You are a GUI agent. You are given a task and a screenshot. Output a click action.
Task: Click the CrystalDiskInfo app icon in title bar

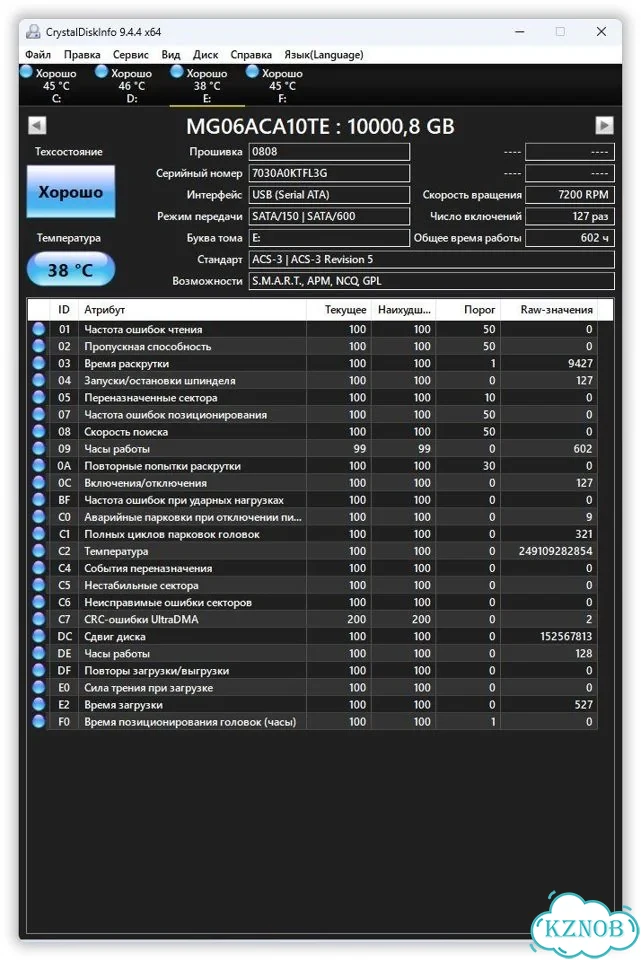[33, 32]
